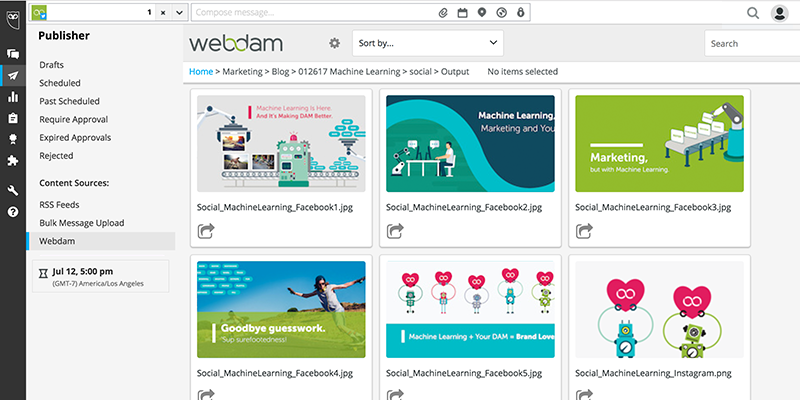800x400 pixels.
Task: Click the magnifier search icon at top right
Action: click(753, 13)
